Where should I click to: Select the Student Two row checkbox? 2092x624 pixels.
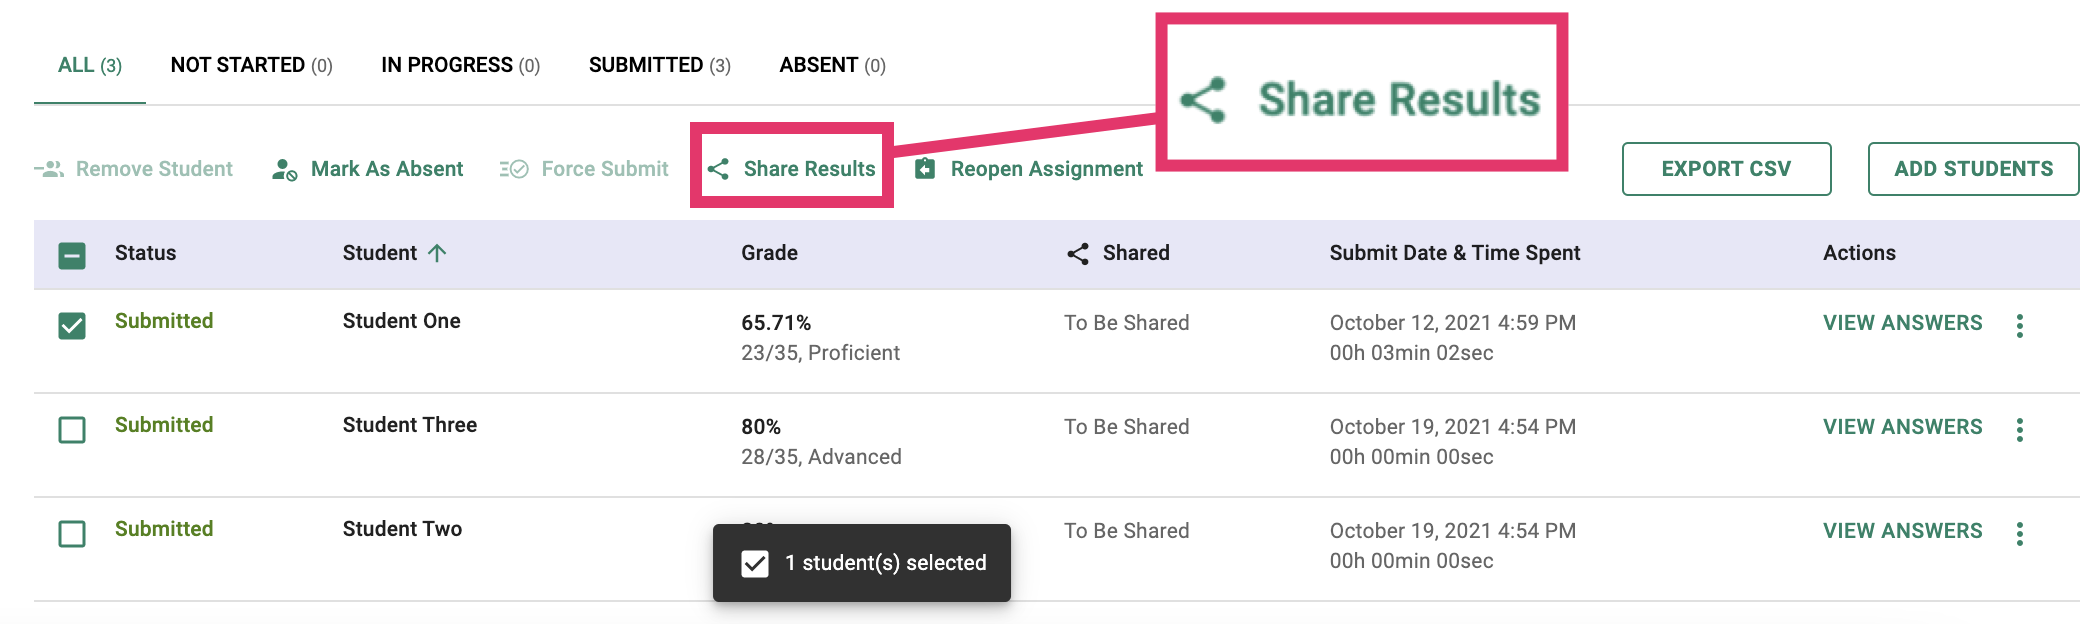[x=72, y=534]
